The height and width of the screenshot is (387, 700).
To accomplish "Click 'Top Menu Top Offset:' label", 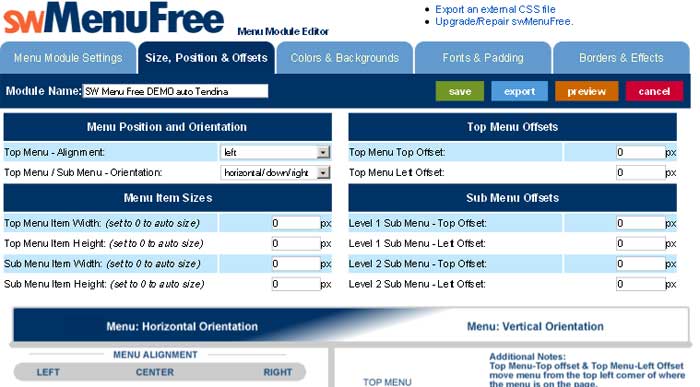I will pos(397,152).
